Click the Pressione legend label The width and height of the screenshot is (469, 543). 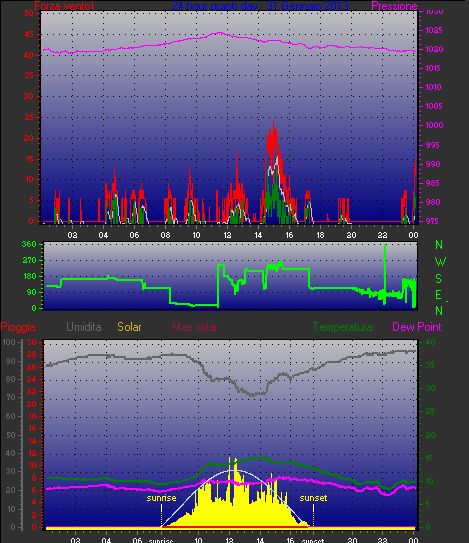coord(394,6)
